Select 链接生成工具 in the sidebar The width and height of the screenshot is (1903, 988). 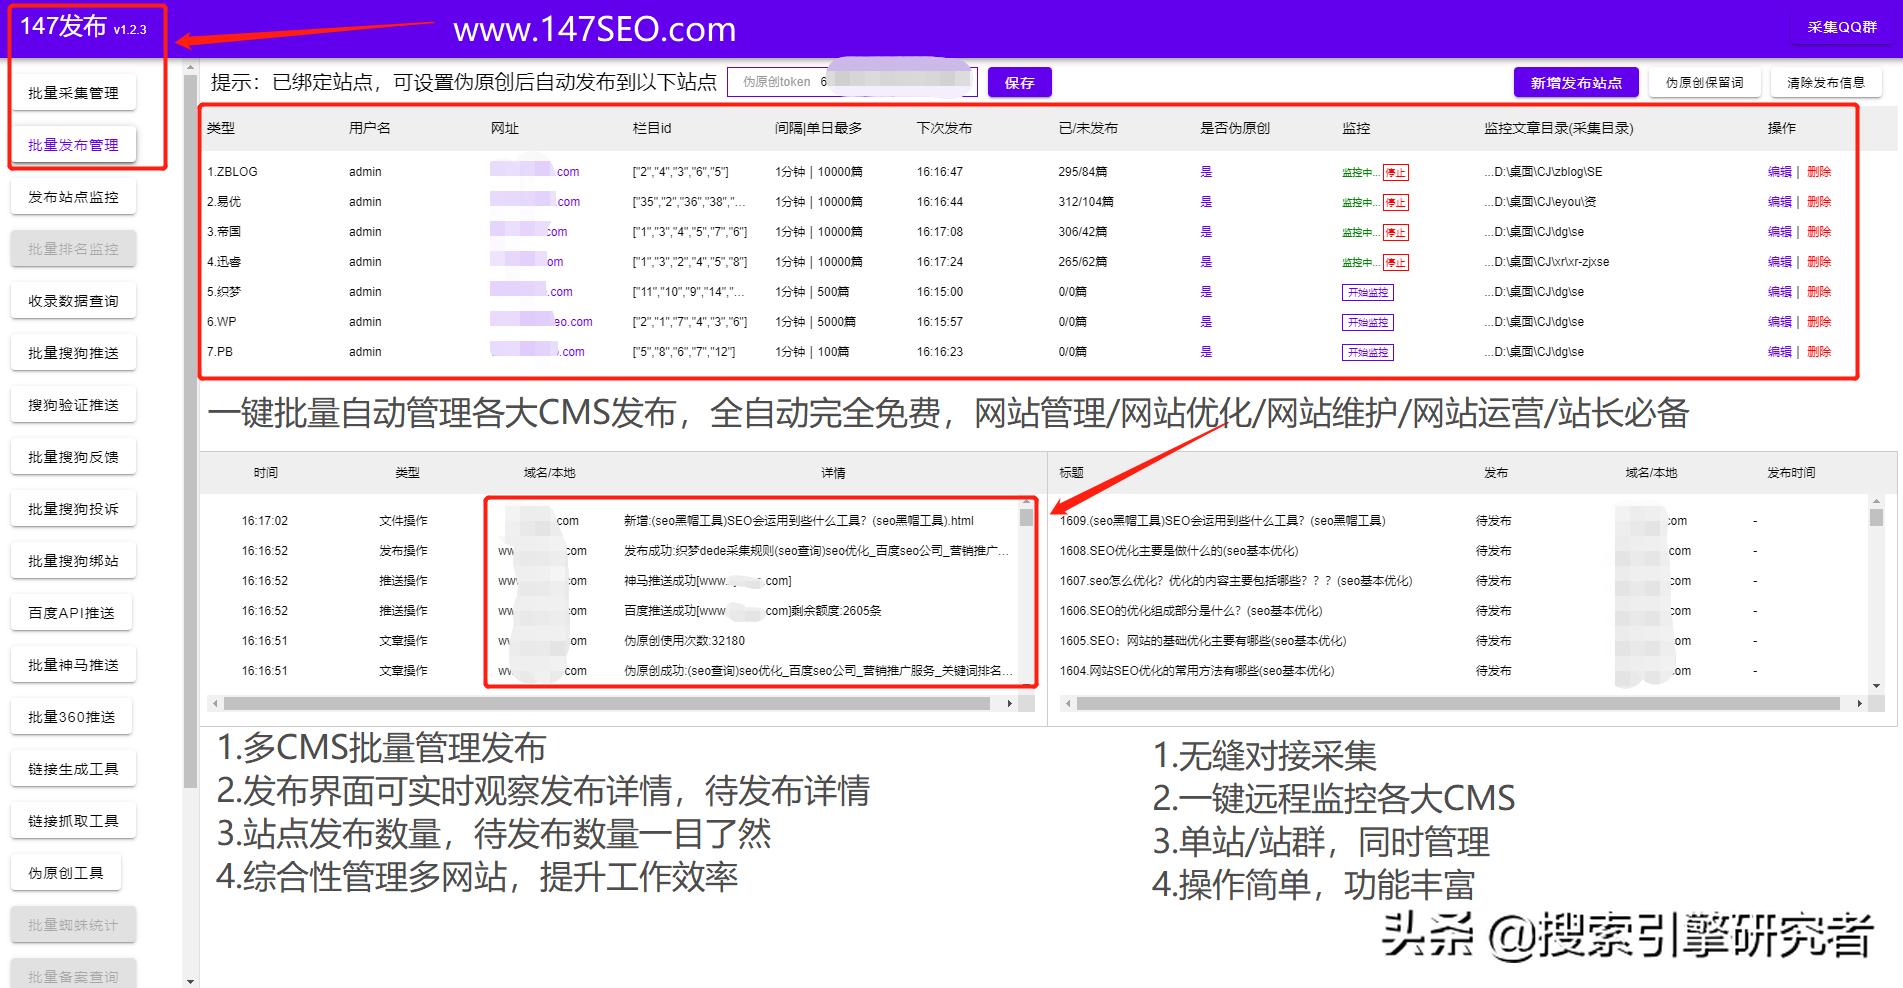(73, 767)
